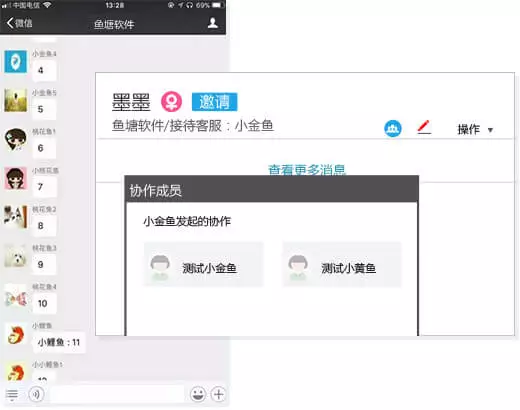Select collaborator 测试小黄鱼

(342, 265)
